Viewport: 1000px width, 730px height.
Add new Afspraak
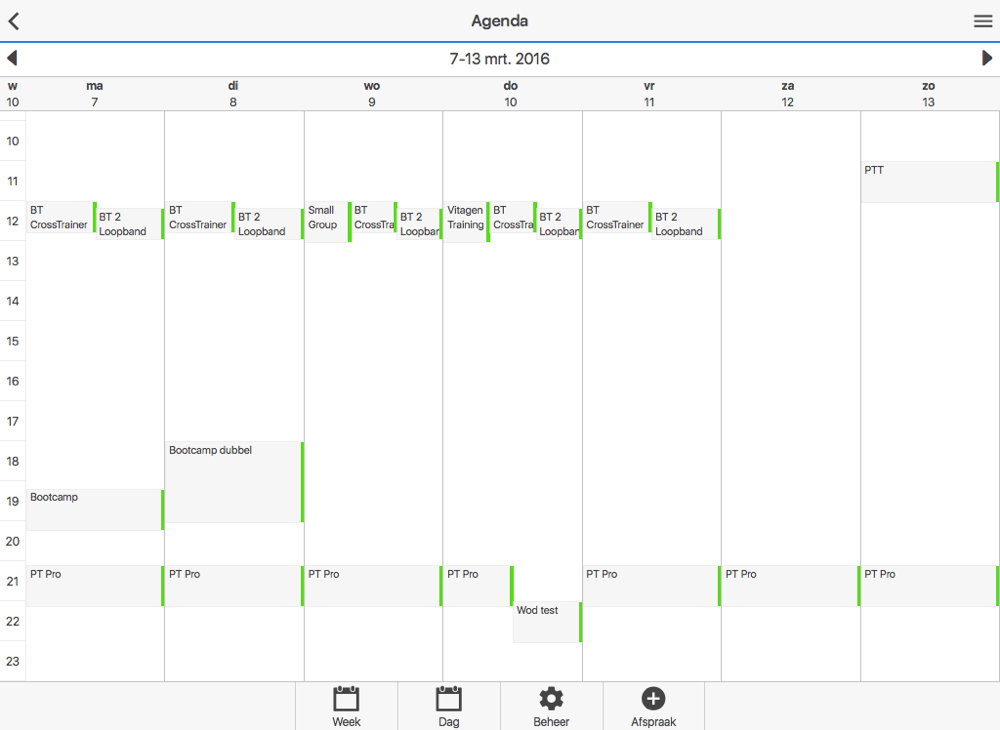[654, 706]
